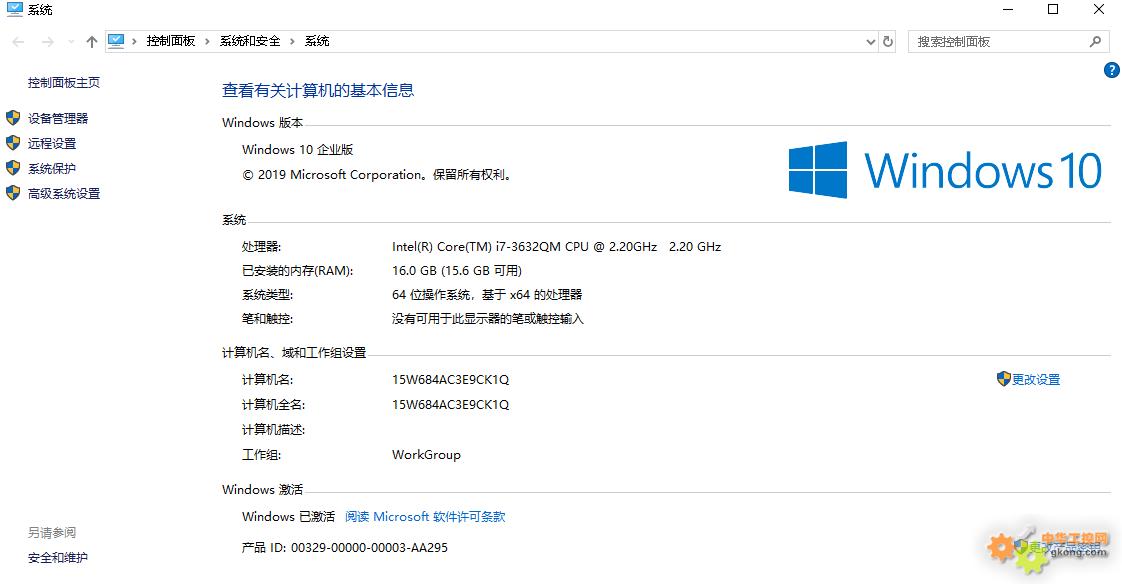
Task: Open address bar history dropdown
Action: click(x=870, y=42)
